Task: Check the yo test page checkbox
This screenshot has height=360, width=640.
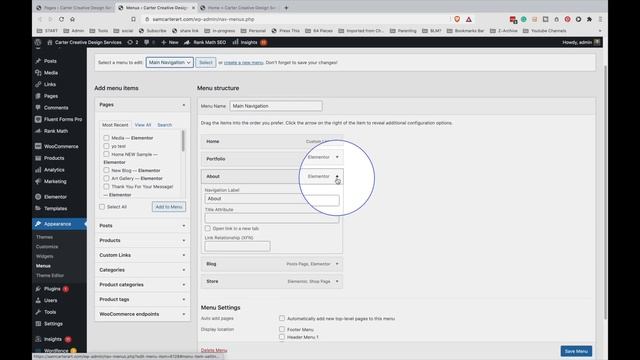Action: 106,146
